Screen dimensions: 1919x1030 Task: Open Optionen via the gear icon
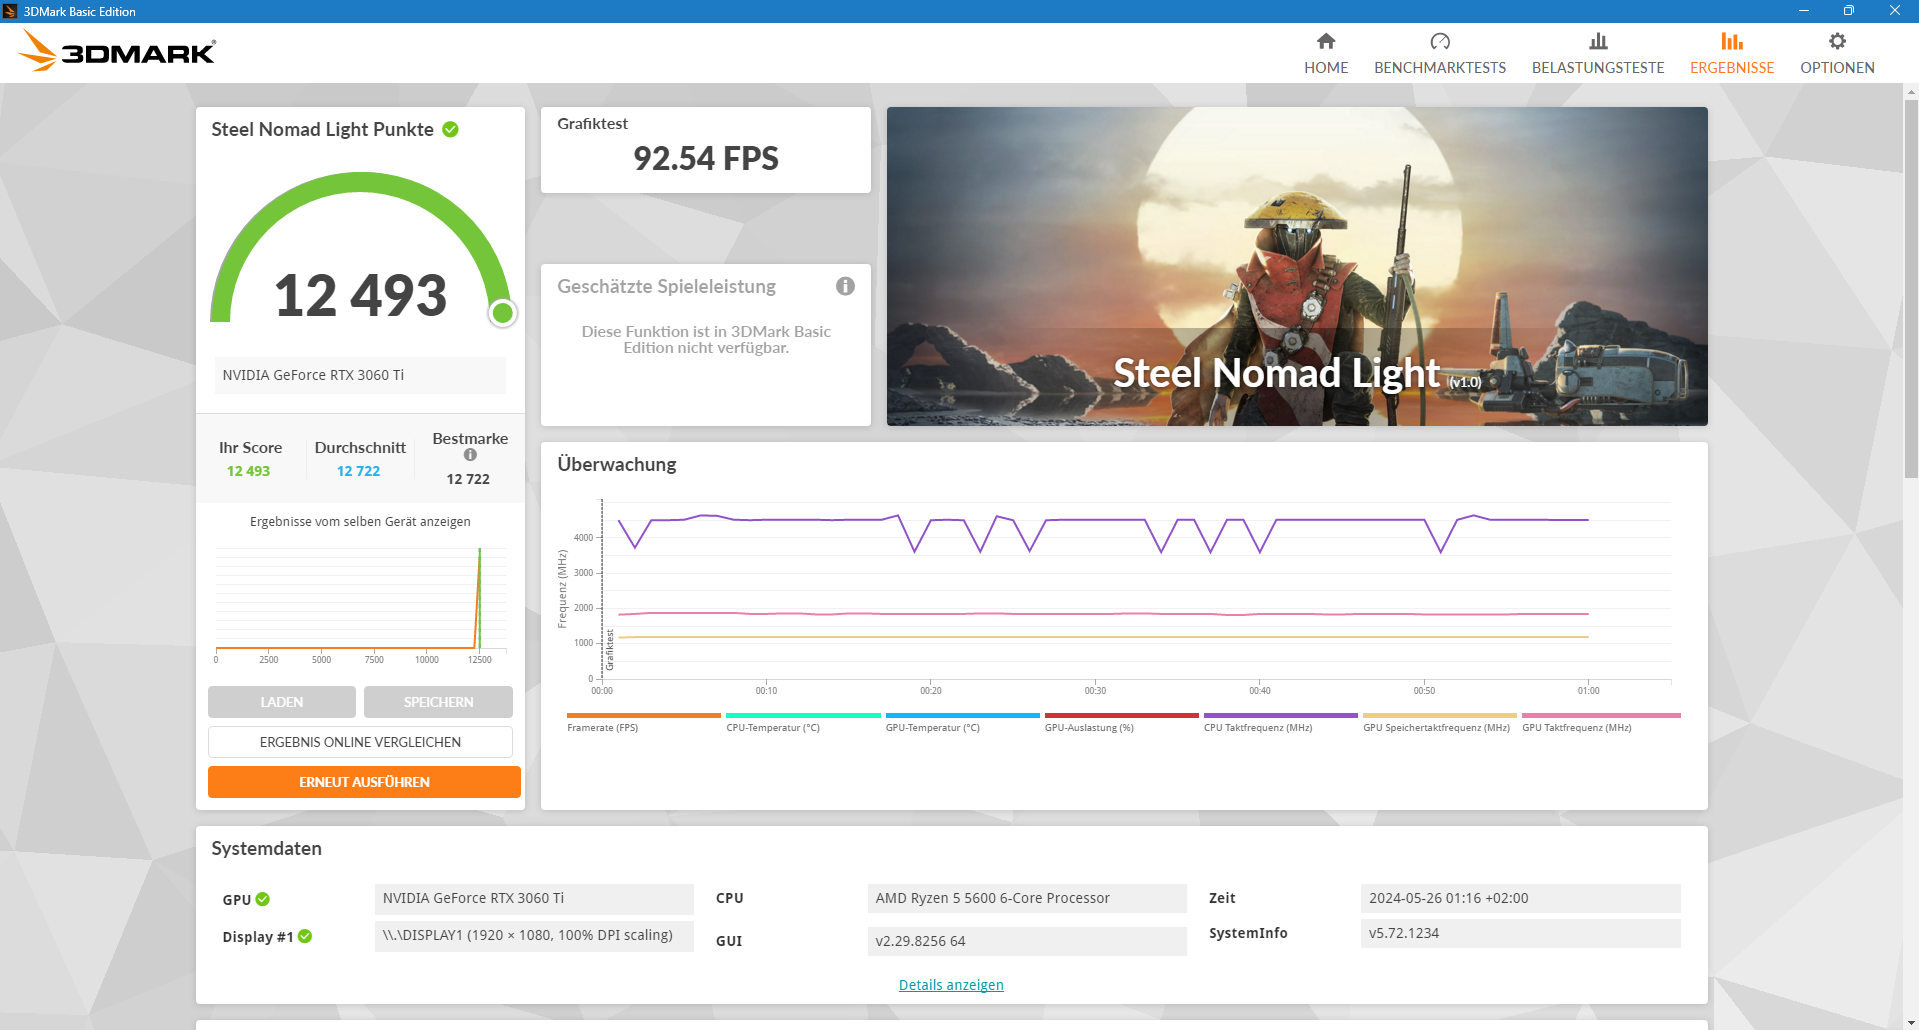point(1837,42)
